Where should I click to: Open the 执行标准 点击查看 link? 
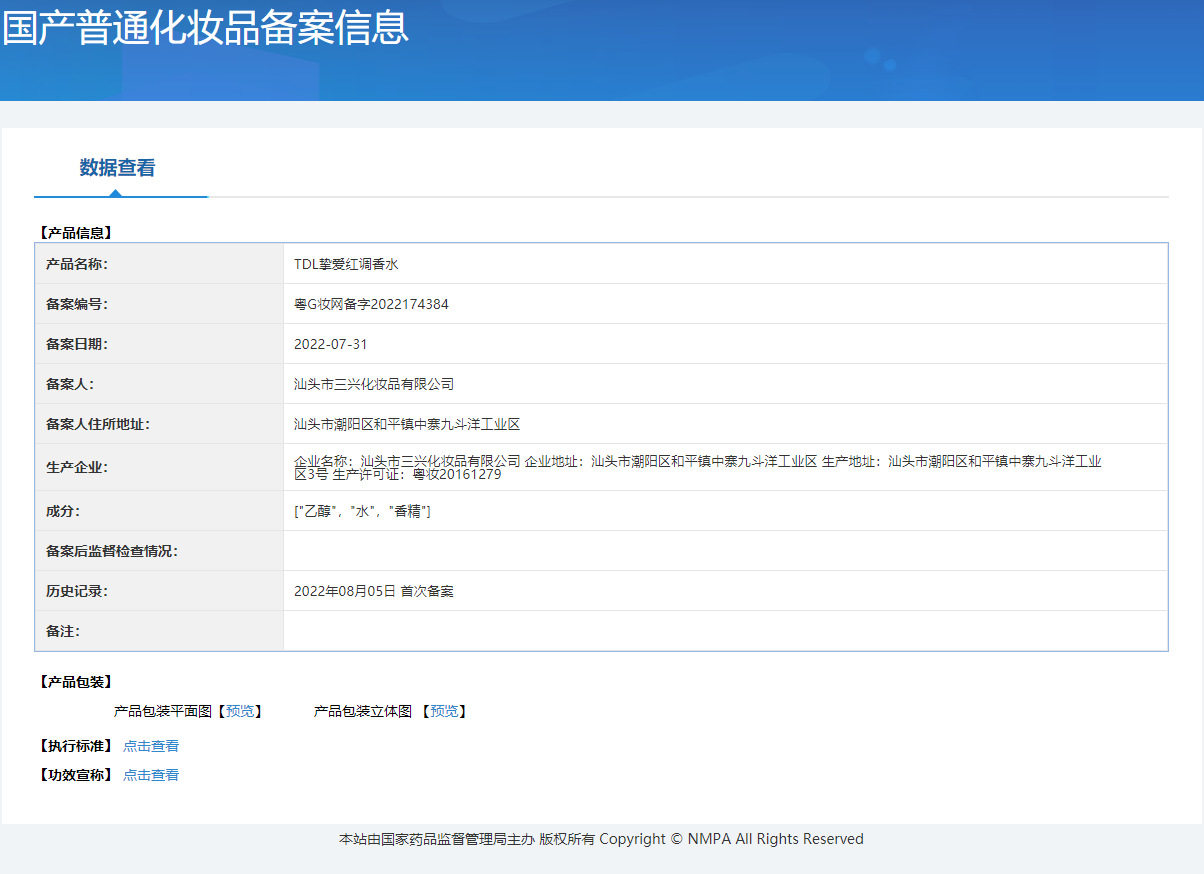coord(151,746)
